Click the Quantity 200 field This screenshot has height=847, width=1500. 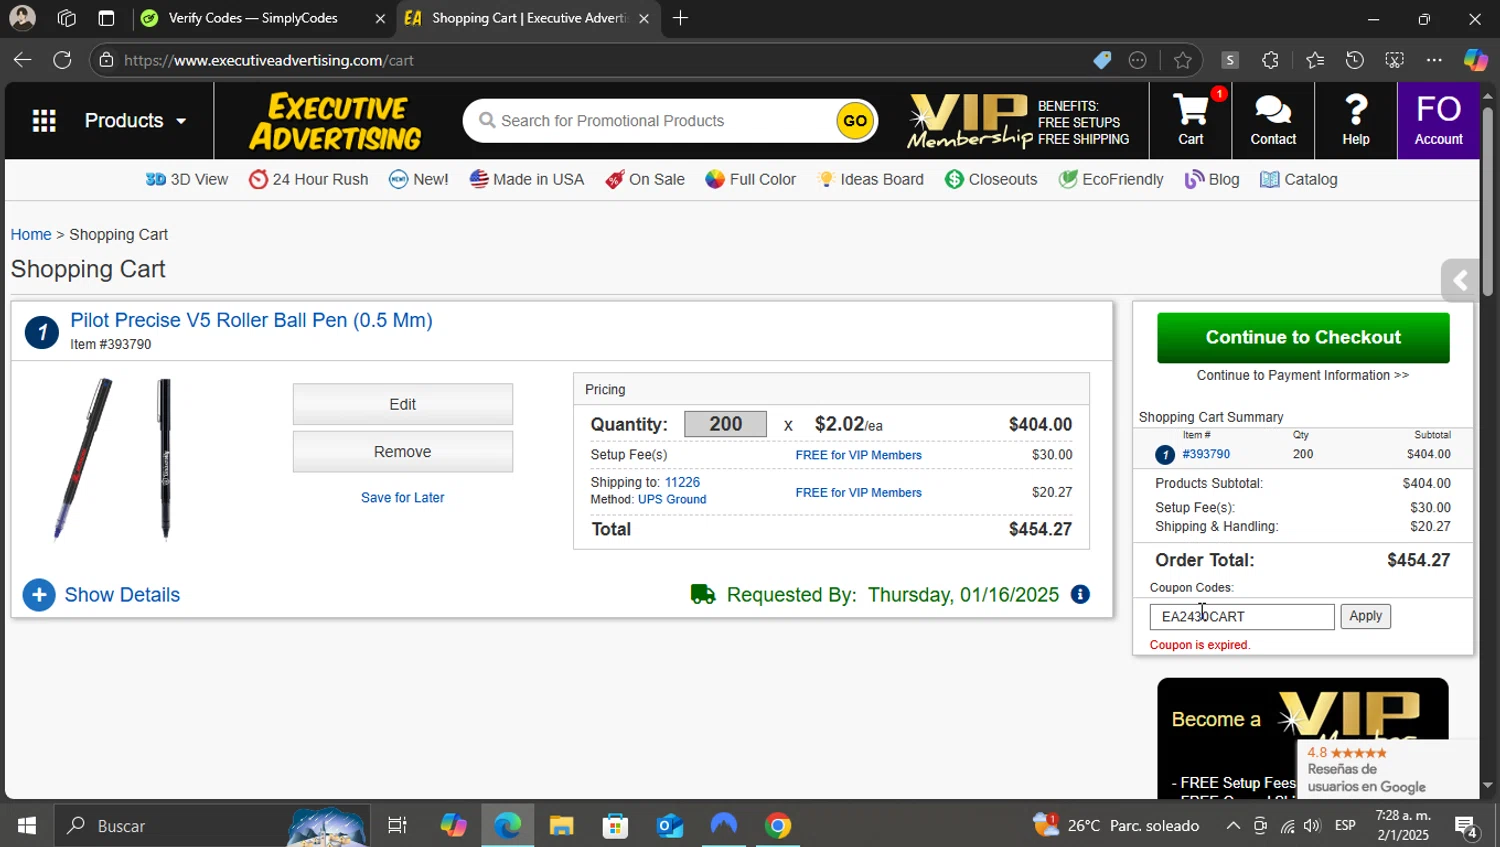725,424
